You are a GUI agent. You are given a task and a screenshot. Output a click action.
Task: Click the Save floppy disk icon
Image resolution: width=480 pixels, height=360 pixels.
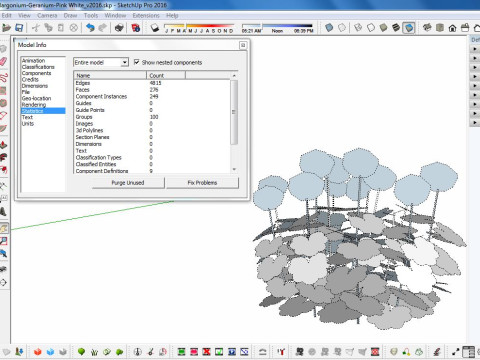pyautogui.click(x=19, y=28)
